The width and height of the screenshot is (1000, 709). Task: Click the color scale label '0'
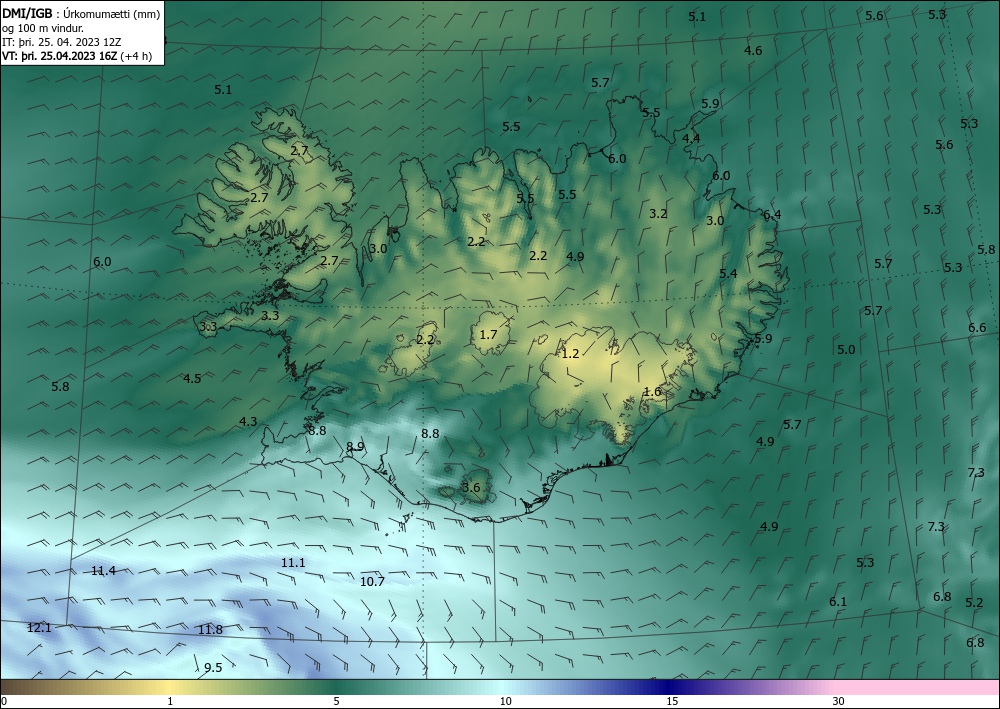click(x=4, y=702)
